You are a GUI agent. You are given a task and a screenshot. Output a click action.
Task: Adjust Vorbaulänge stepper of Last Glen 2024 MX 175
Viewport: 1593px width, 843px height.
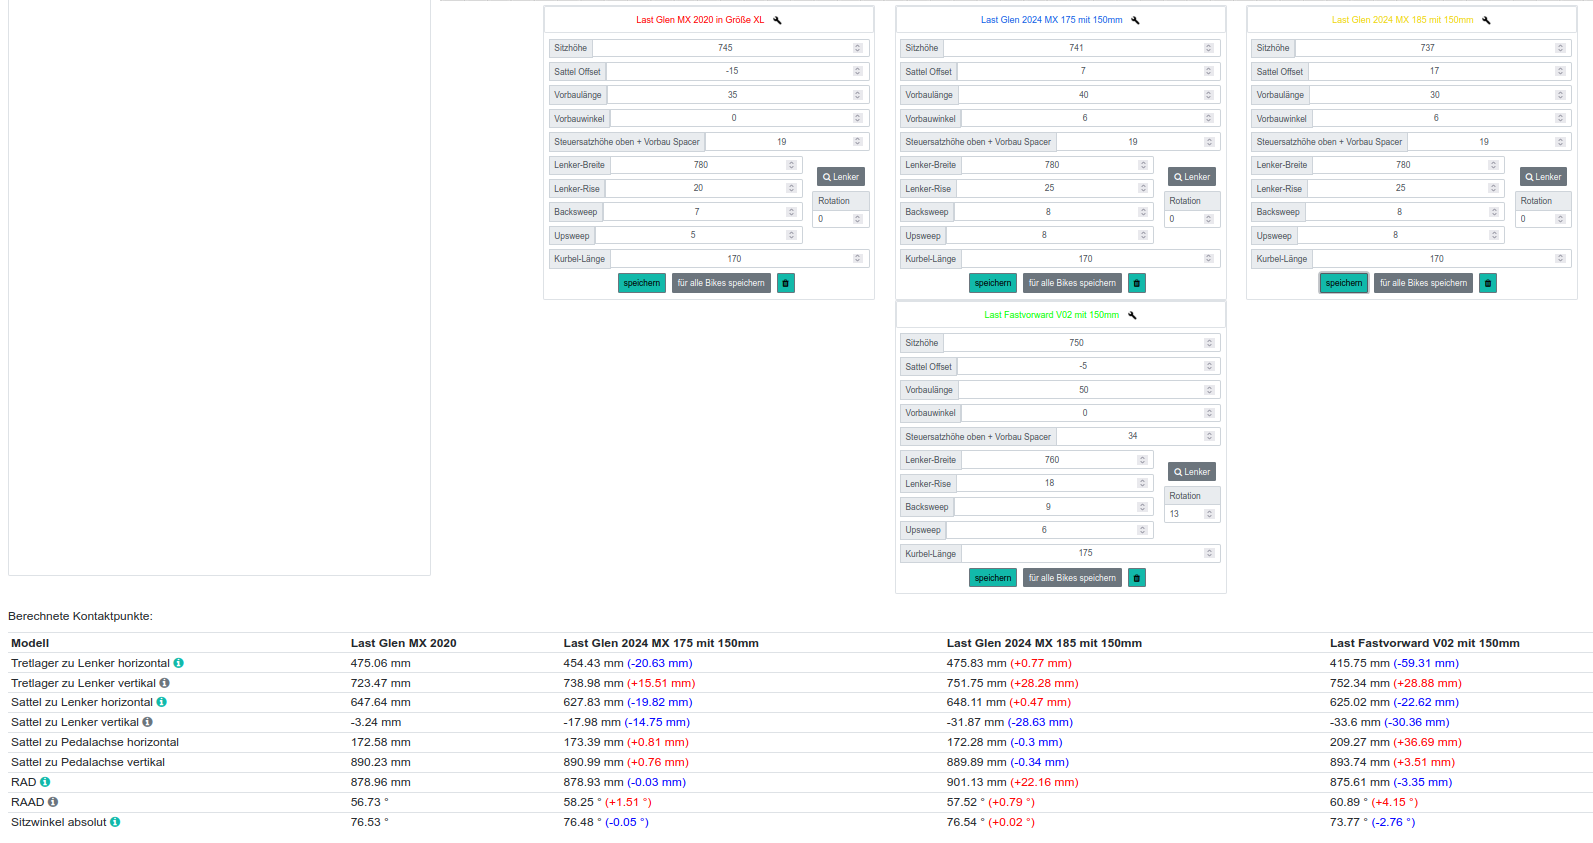(1209, 95)
